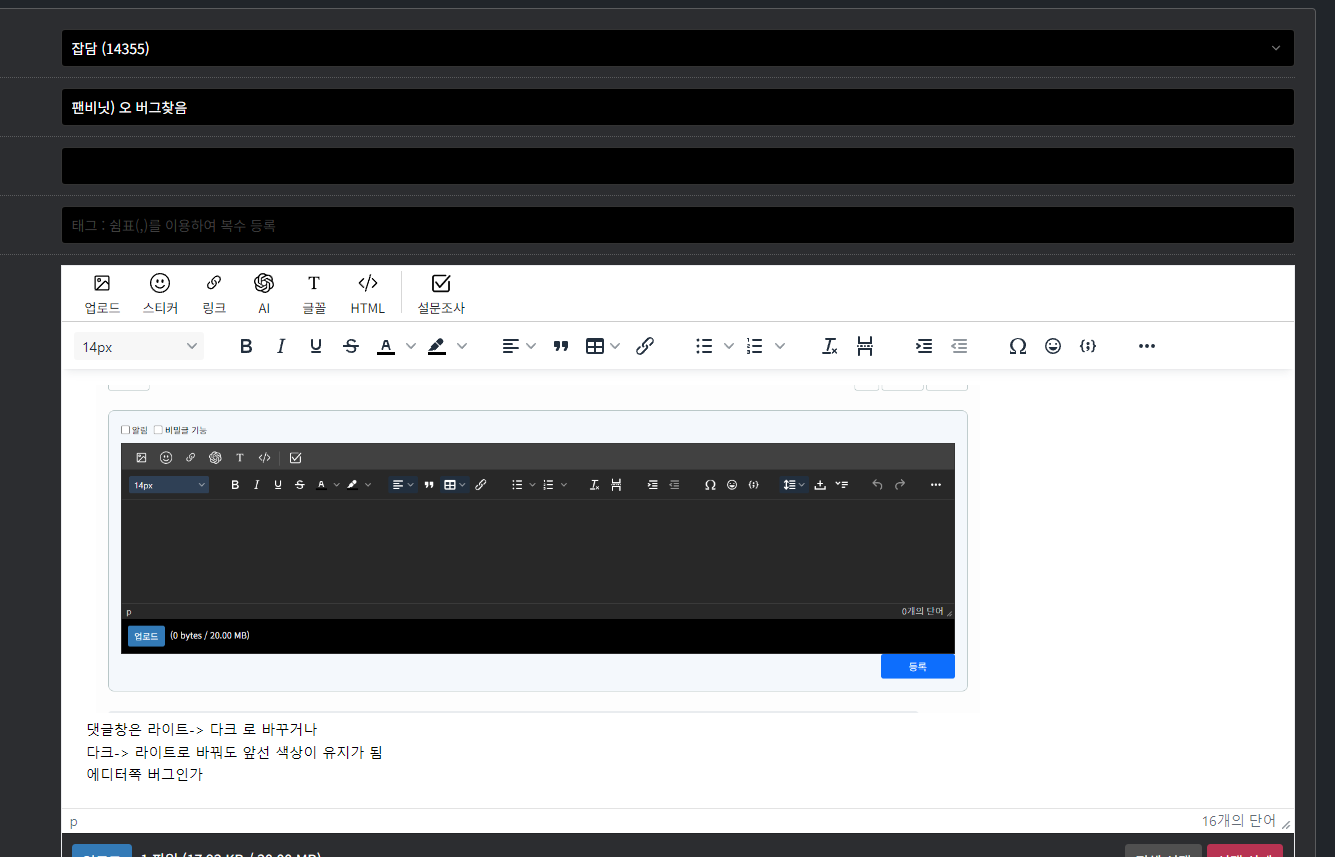Click the empty black field below the title
This screenshot has width=1335, height=857.
(677, 166)
